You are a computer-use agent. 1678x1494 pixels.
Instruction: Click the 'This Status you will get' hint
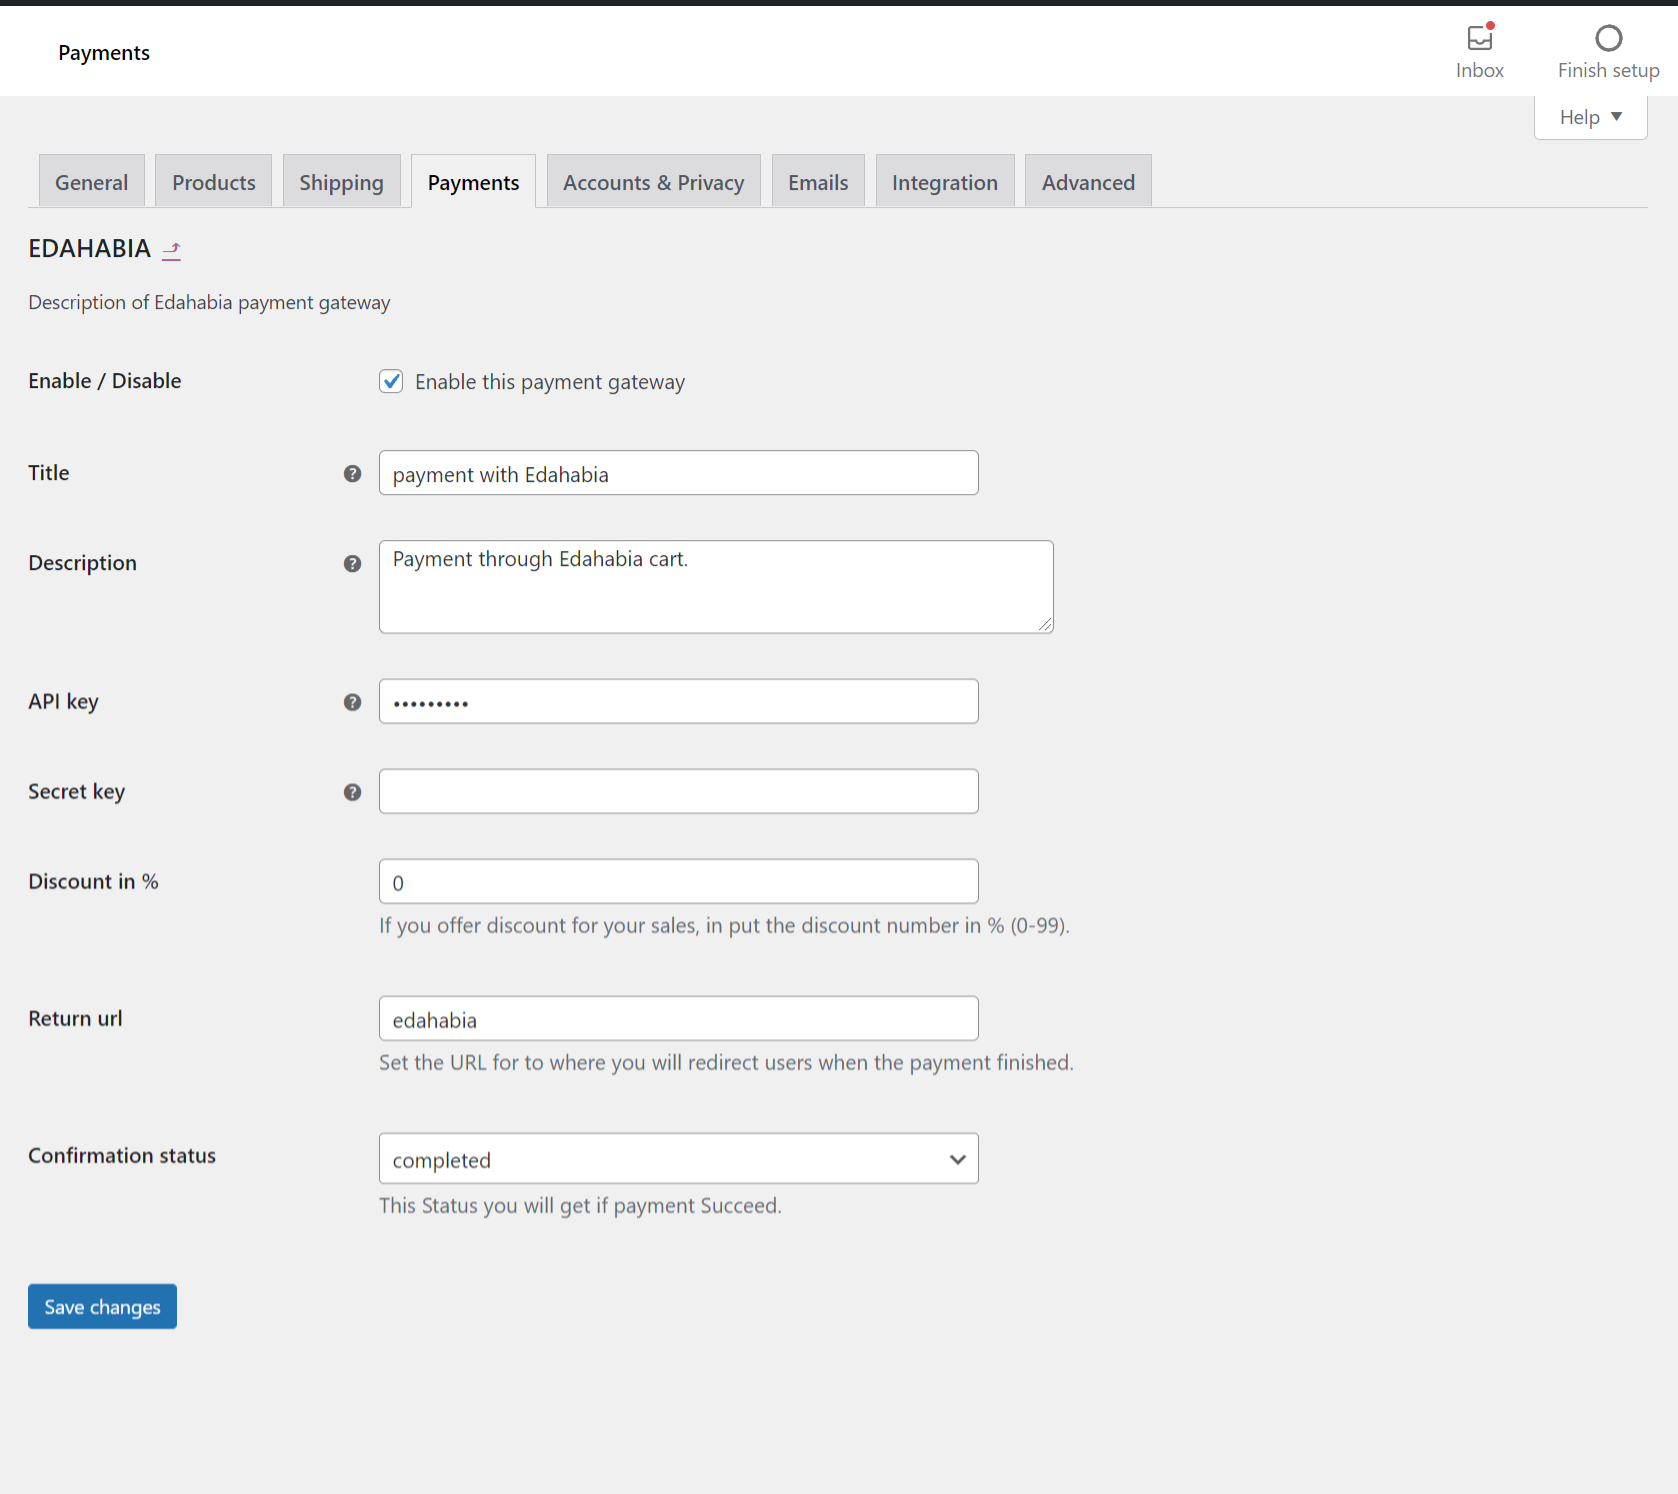point(580,1205)
